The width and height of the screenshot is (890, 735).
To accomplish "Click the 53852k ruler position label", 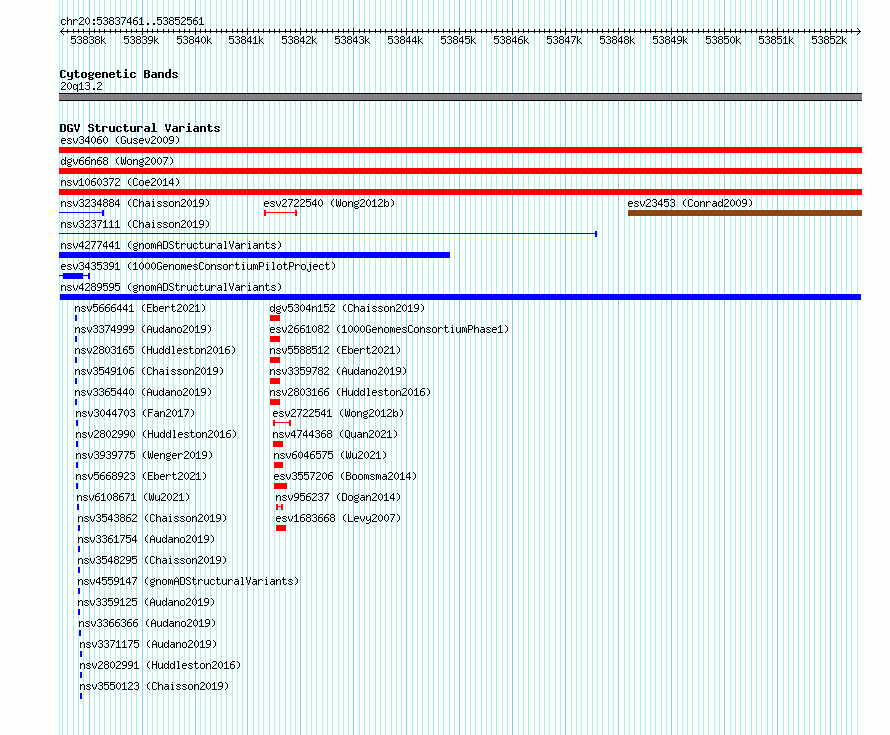I will (x=829, y=40).
